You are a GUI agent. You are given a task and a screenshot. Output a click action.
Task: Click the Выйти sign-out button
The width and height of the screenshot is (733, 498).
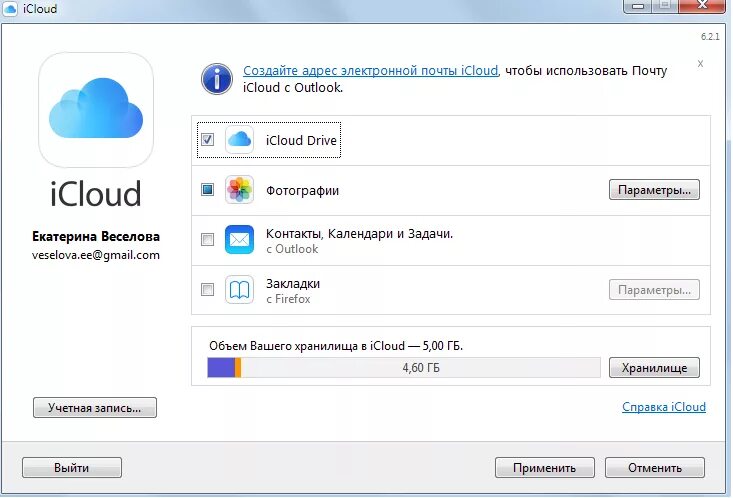click(72, 468)
